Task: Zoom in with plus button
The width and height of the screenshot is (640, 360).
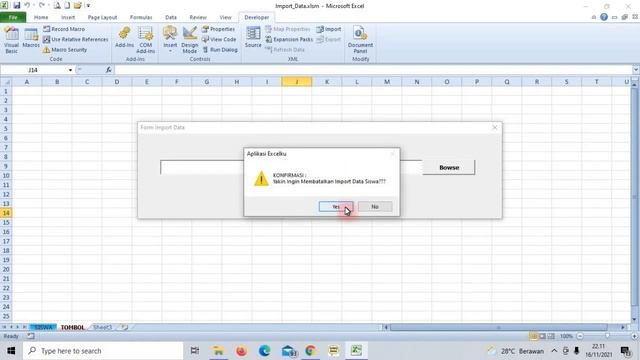Action: pyautogui.click(x=635, y=336)
